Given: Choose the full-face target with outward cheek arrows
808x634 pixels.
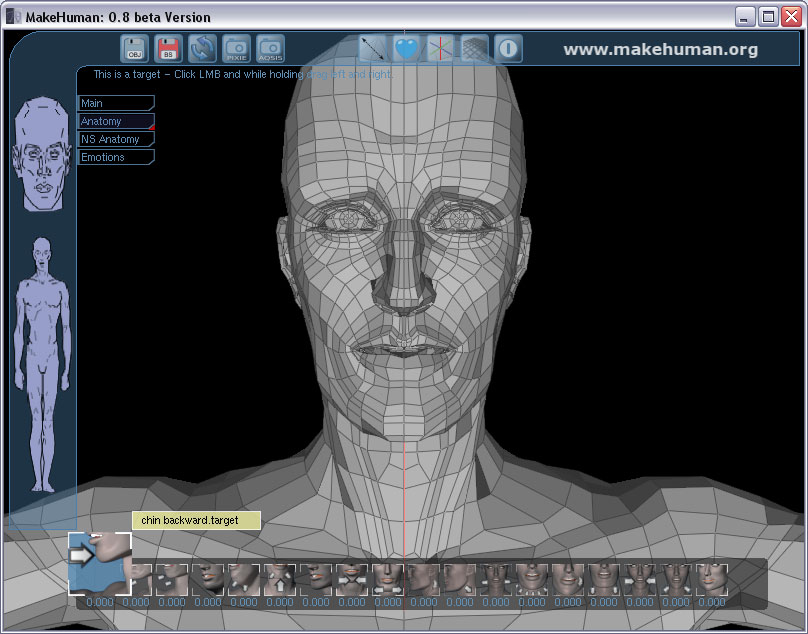Looking at the screenshot, I should 496,579.
